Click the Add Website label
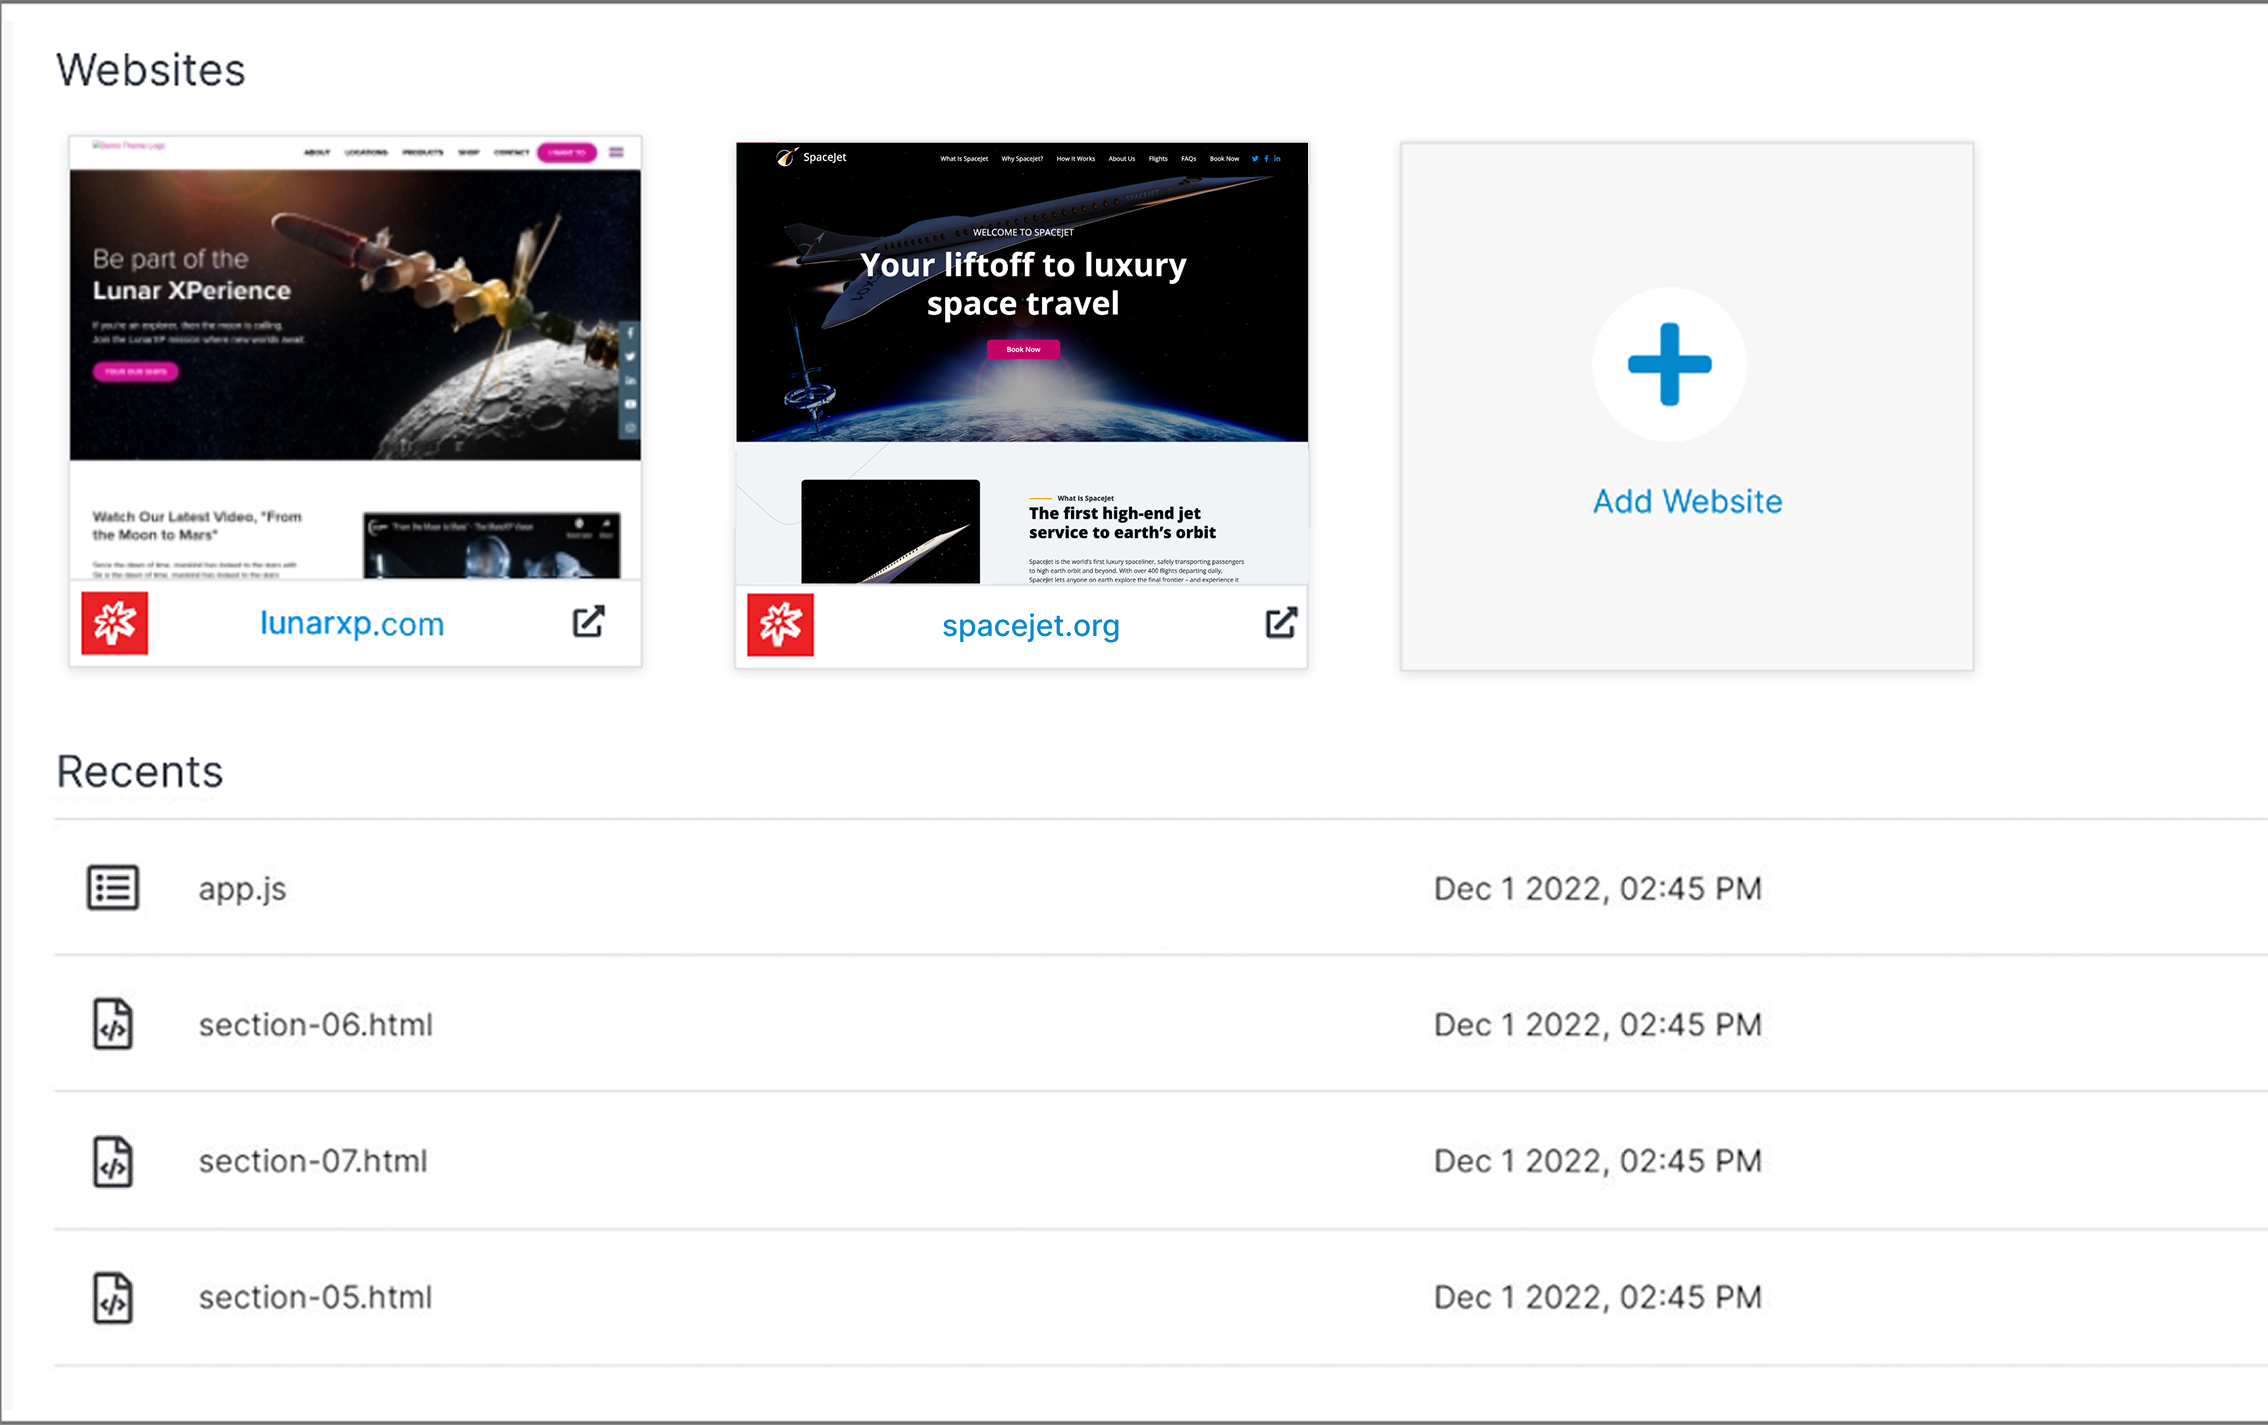Screen dimensions: 2268x1425 (x=1687, y=501)
